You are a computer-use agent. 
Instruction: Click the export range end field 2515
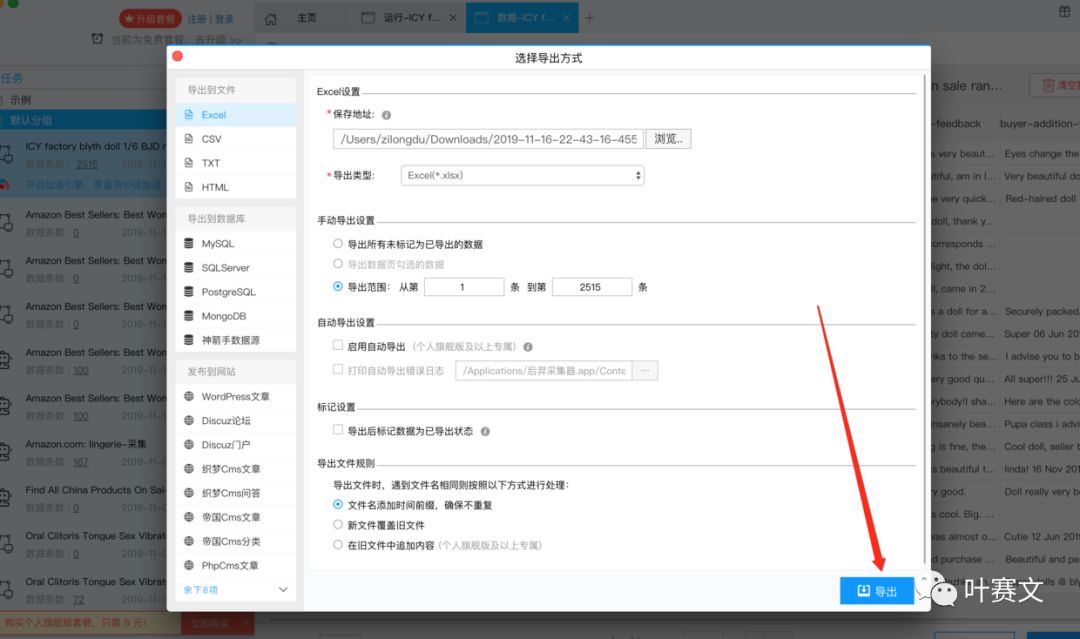(591, 287)
